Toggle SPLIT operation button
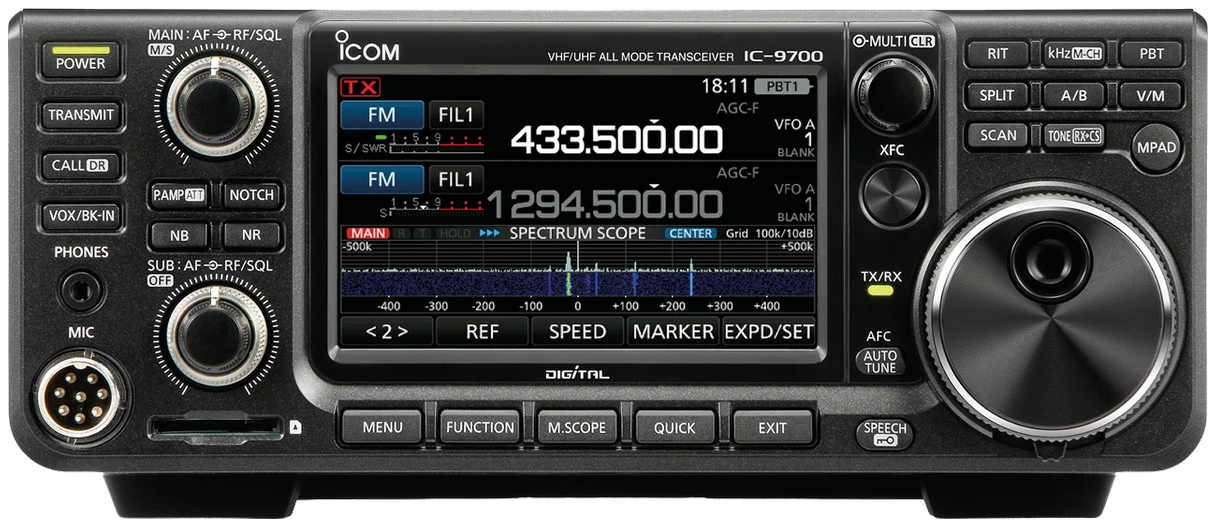 click(x=997, y=95)
